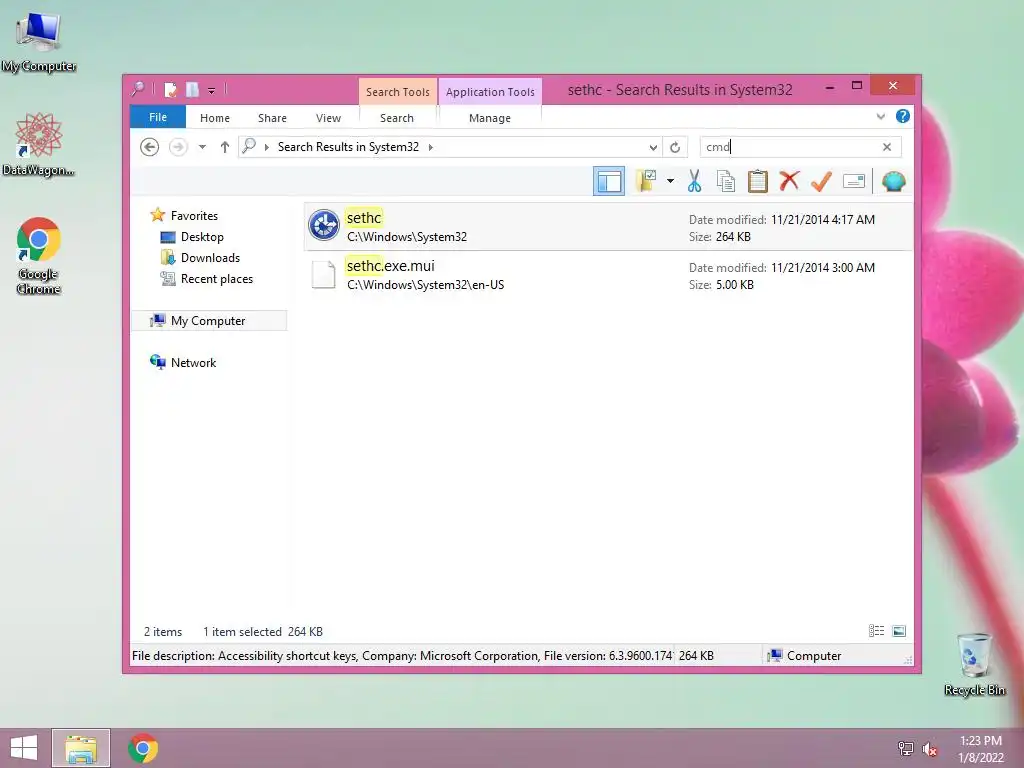The height and width of the screenshot is (768, 1024).
Task: Click the Forward arrow button
Action: [x=178, y=147]
